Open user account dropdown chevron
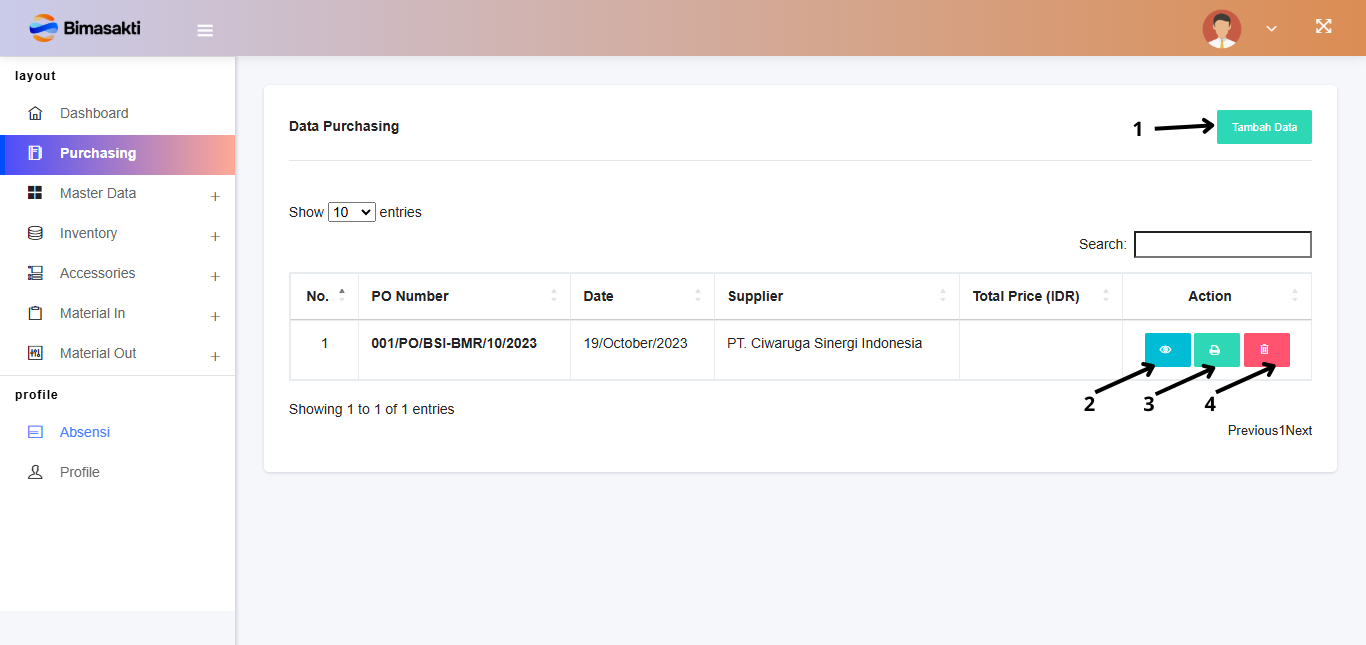 (x=1271, y=29)
